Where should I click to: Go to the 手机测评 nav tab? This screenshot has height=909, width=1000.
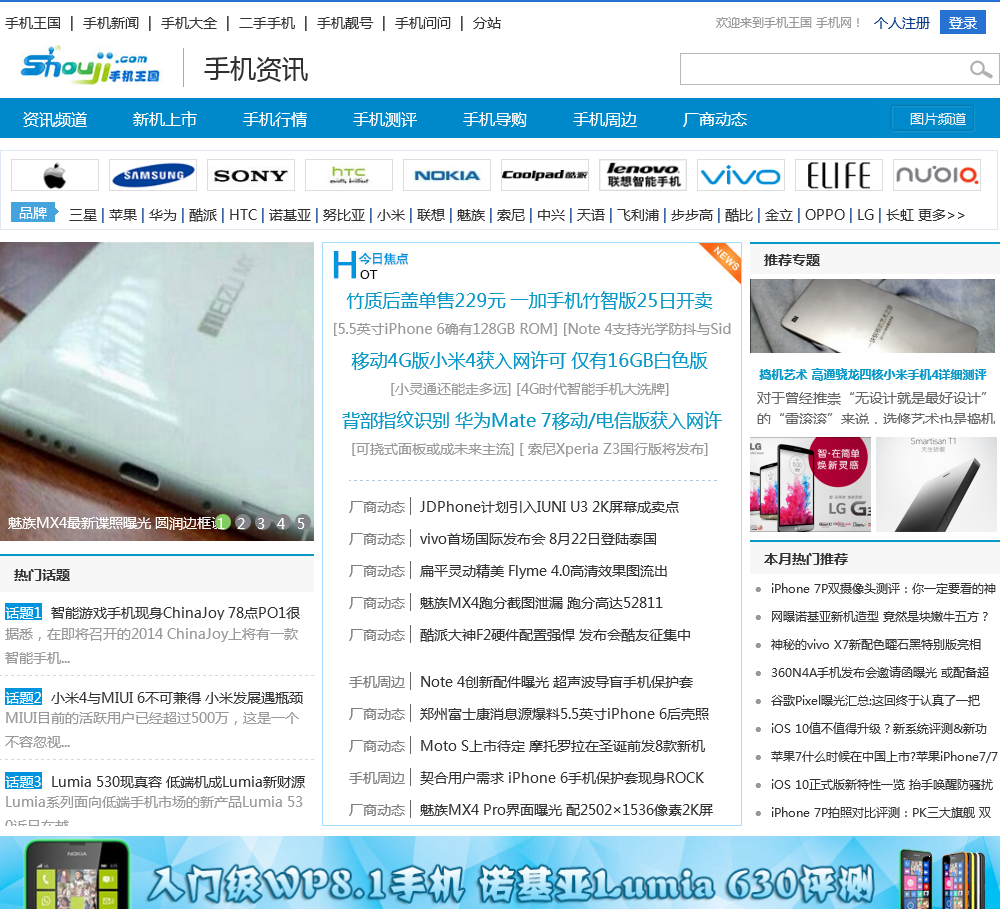point(385,119)
